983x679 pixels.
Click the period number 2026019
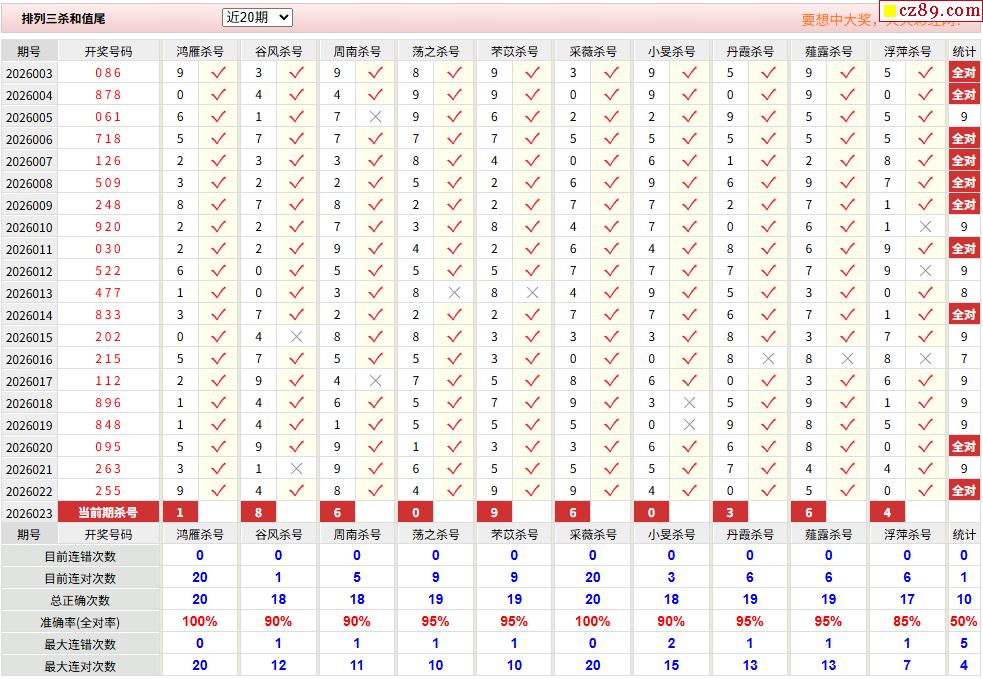(x=29, y=425)
